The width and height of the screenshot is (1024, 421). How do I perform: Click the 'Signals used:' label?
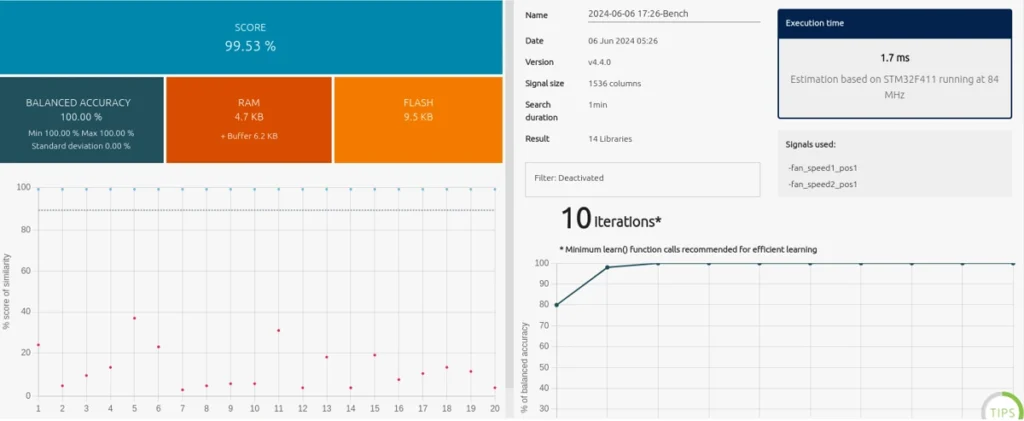point(810,144)
